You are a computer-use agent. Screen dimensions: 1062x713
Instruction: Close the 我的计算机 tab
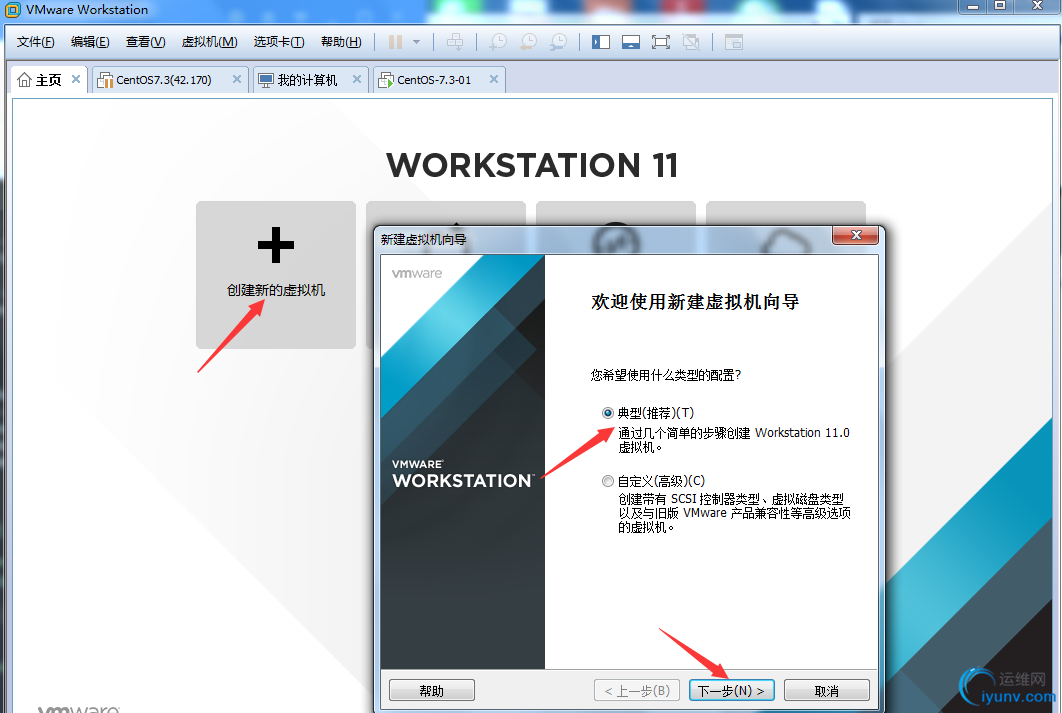tap(356, 79)
